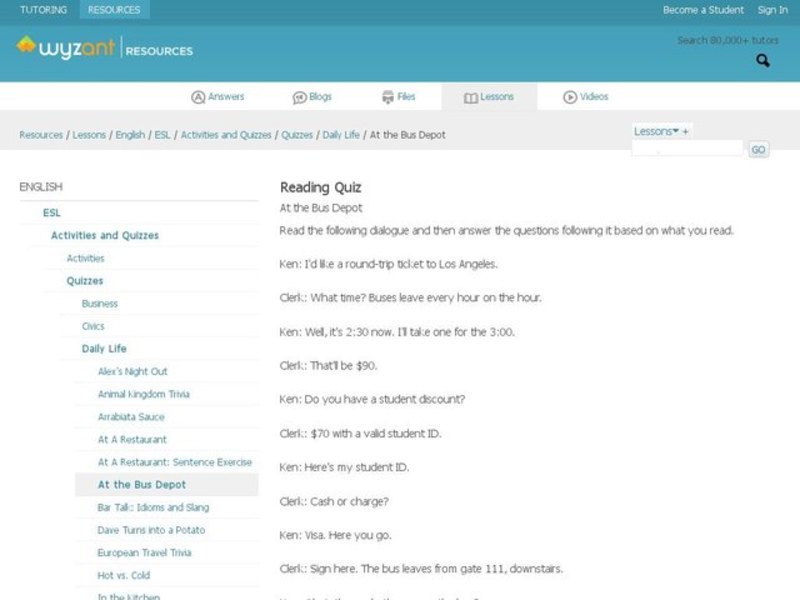Select the Answers icon in navigation
This screenshot has width=800, height=600.
point(199,97)
